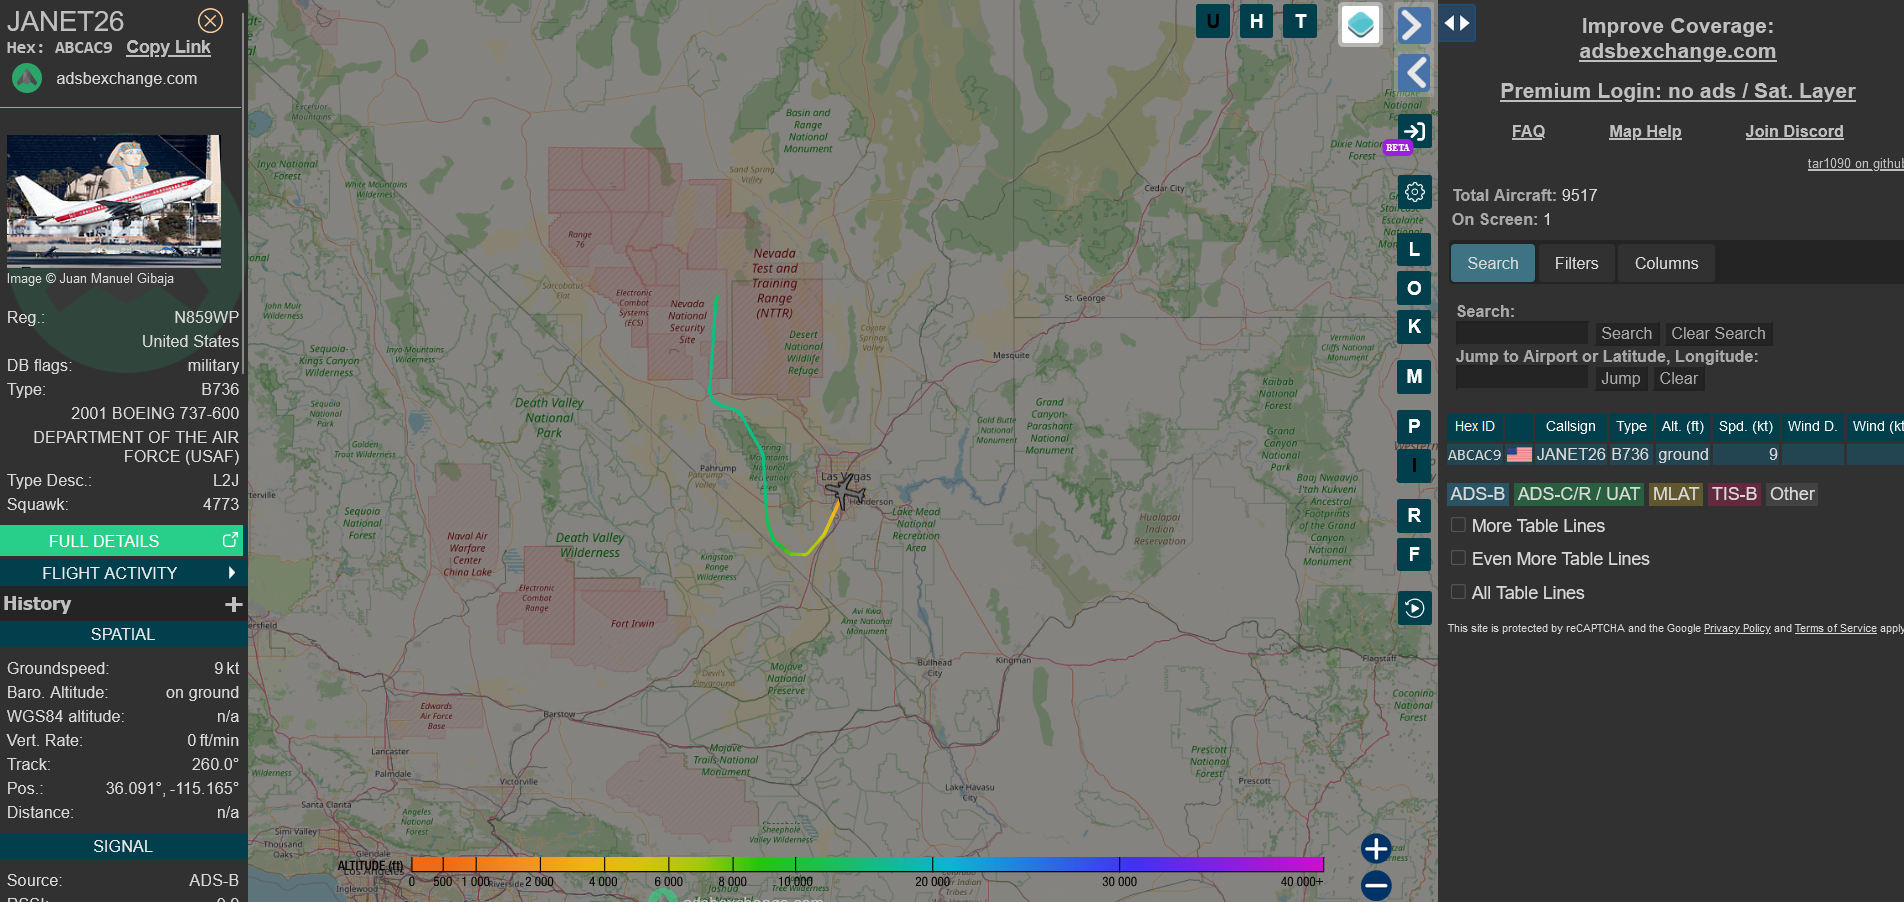The width and height of the screenshot is (1904, 902).
Task: Enable More Table Lines checkbox
Action: tap(1458, 525)
